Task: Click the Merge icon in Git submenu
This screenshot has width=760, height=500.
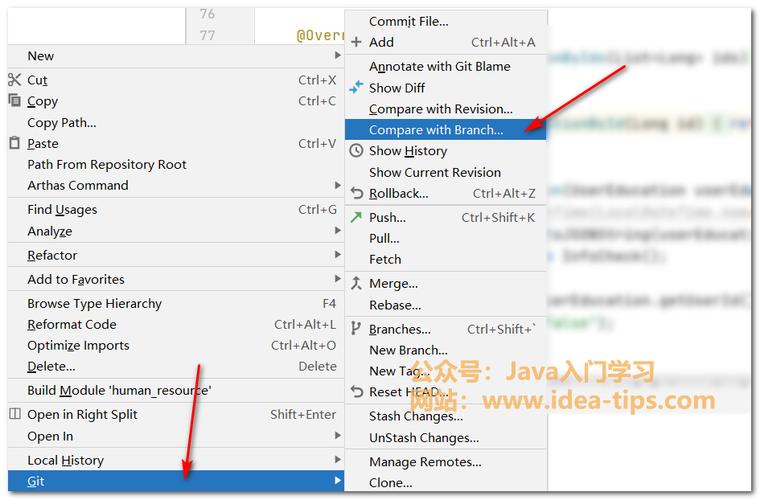Action: (x=356, y=284)
